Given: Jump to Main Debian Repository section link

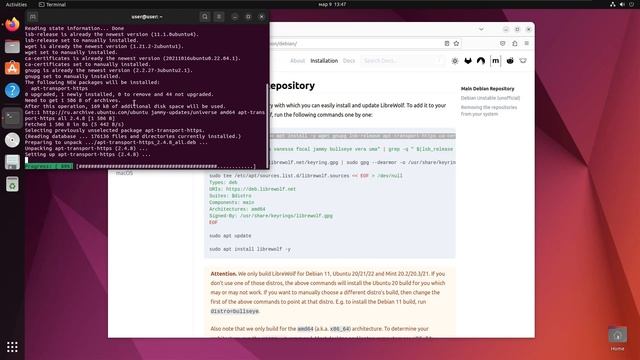Looking at the screenshot, I should pyautogui.click(x=487, y=89).
